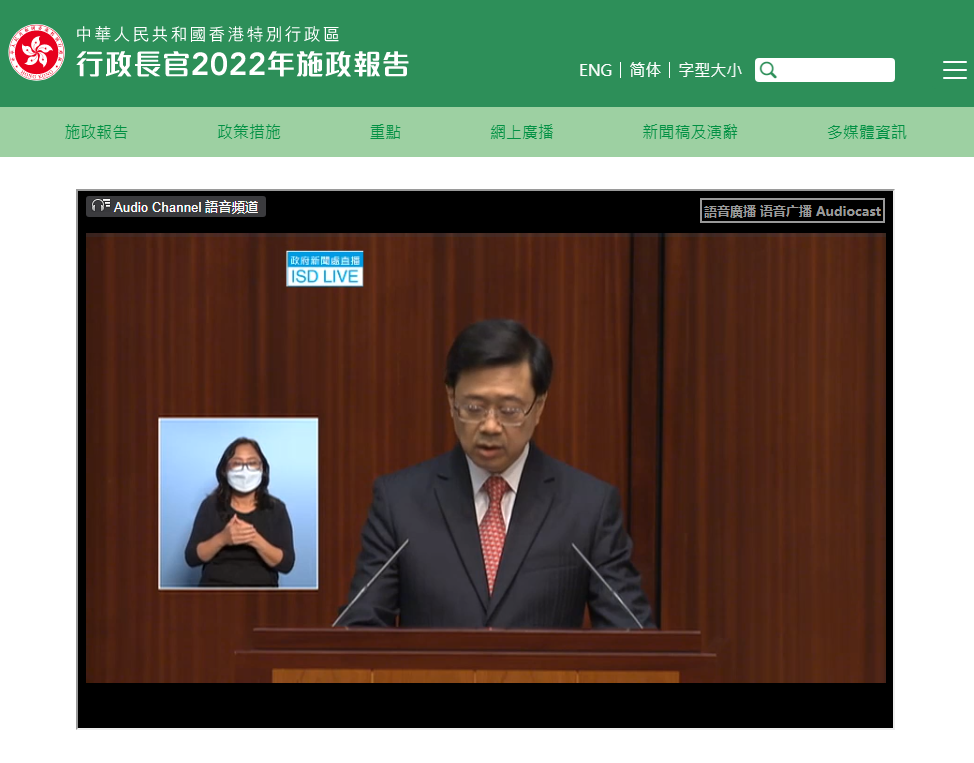Click the 語音廣播 Audiocast button
Image resolution: width=974 pixels, height=763 pixels.
point(792,211)
